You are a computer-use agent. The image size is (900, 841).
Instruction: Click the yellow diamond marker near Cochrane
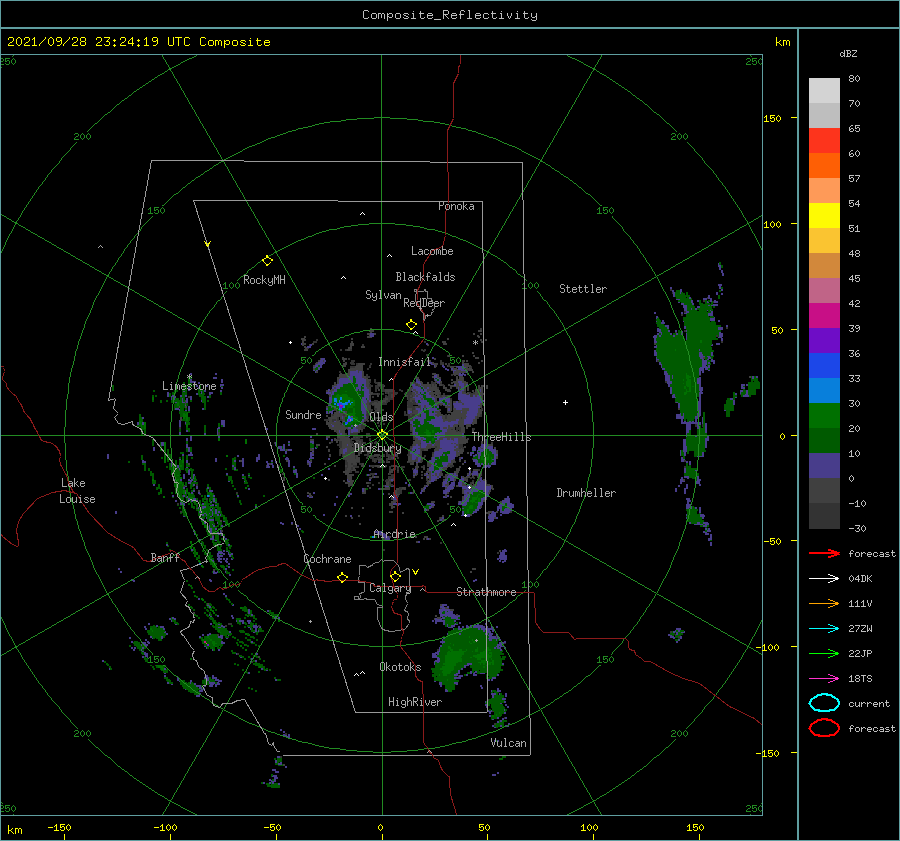pyautogui.click(x=342, y=578)
